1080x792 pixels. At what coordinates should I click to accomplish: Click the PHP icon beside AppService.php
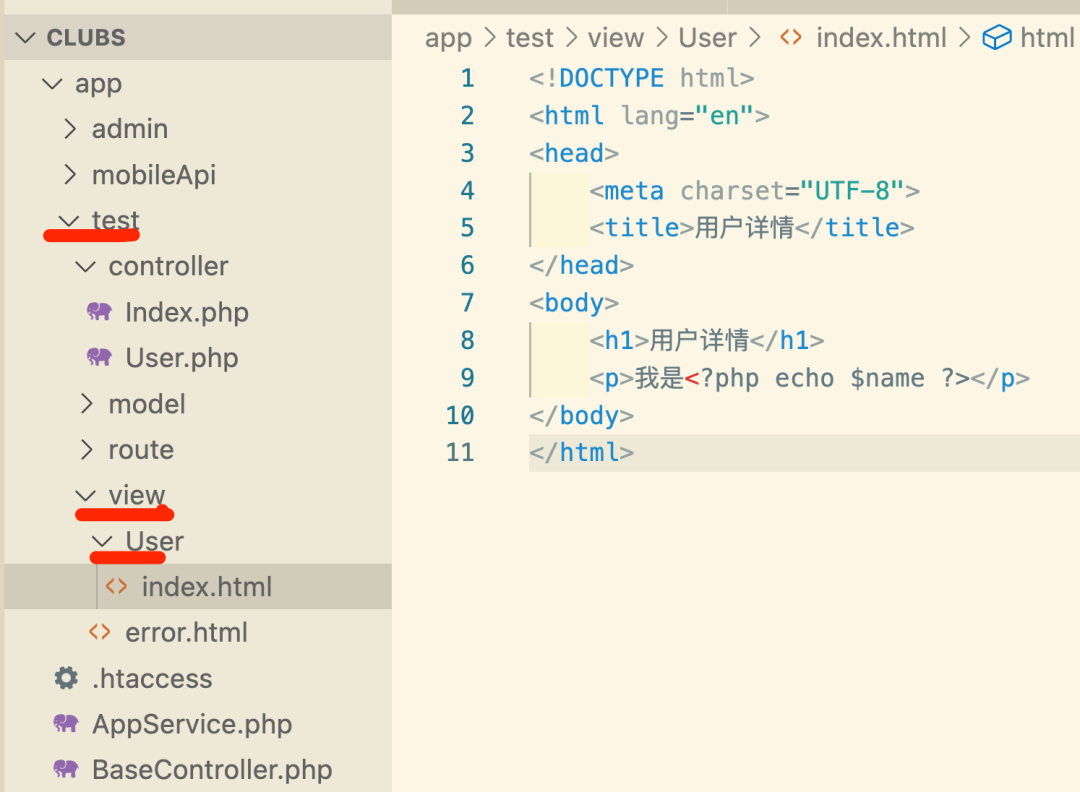click(x=64, y=724)
